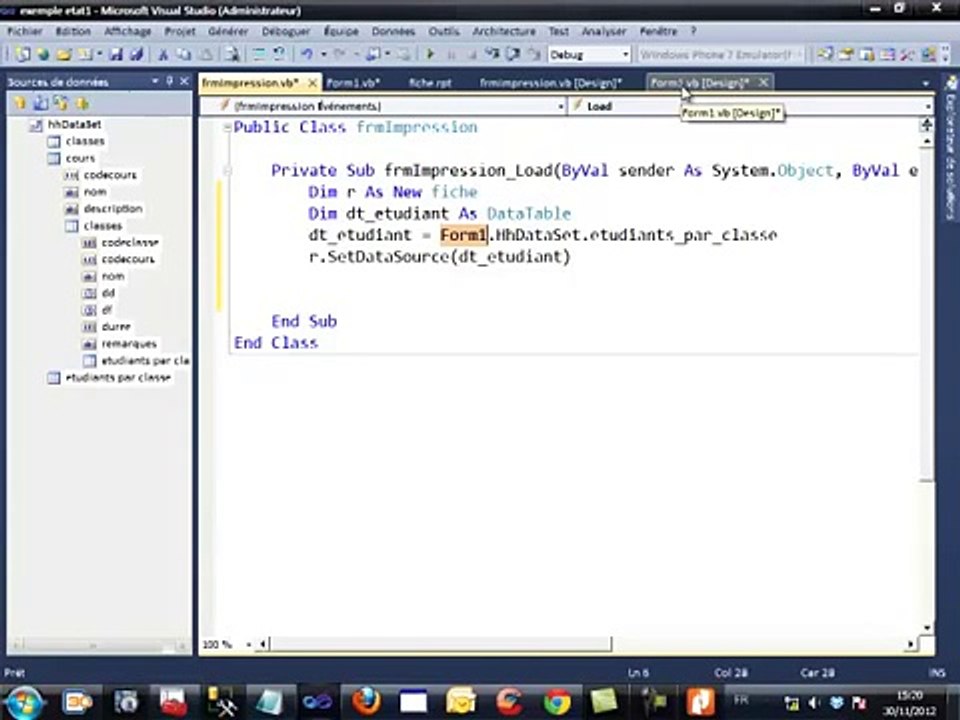Click the Properties Window toolbar icon
This screenshot has width=960, height=720.
[x=846, y=54]
